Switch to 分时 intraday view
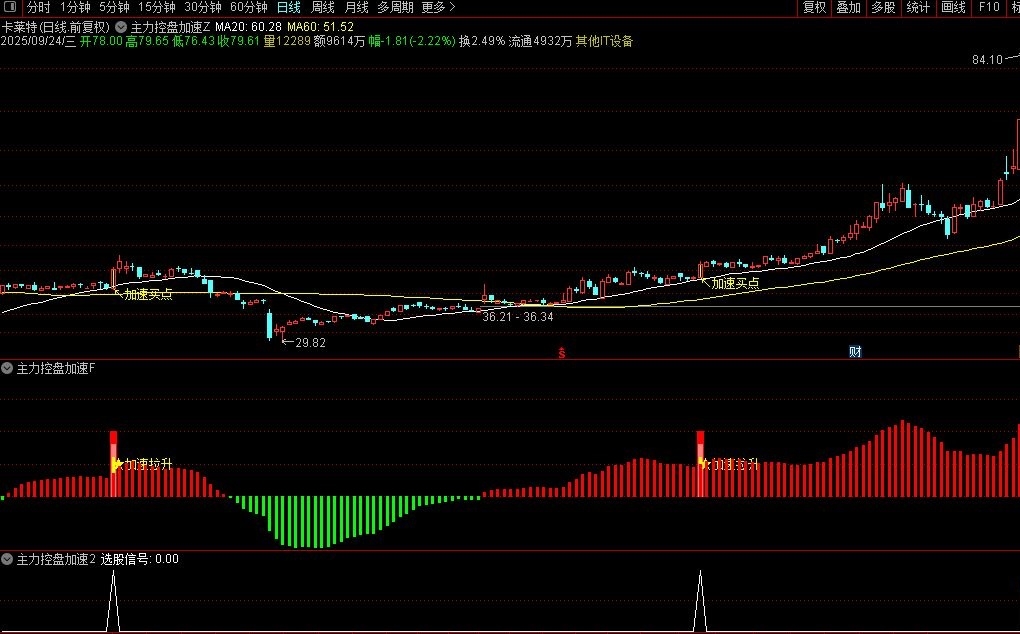Viewport: 1020px width, 634px height. [x=38, y=7]
